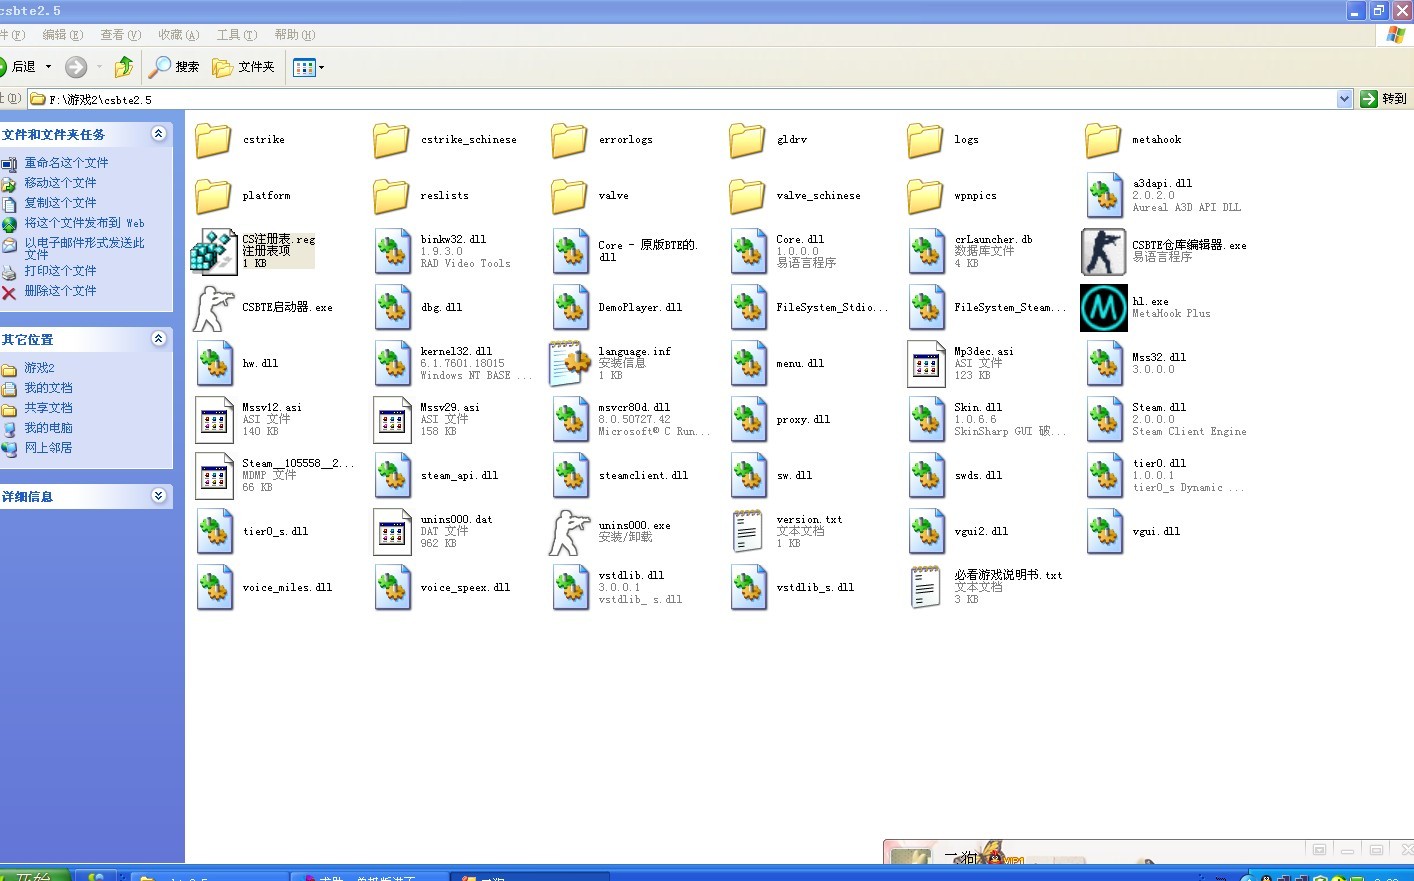Screen dimensions: 1414x881
Task: Open the 收藏(A) menu
Action: coord(179,35)
